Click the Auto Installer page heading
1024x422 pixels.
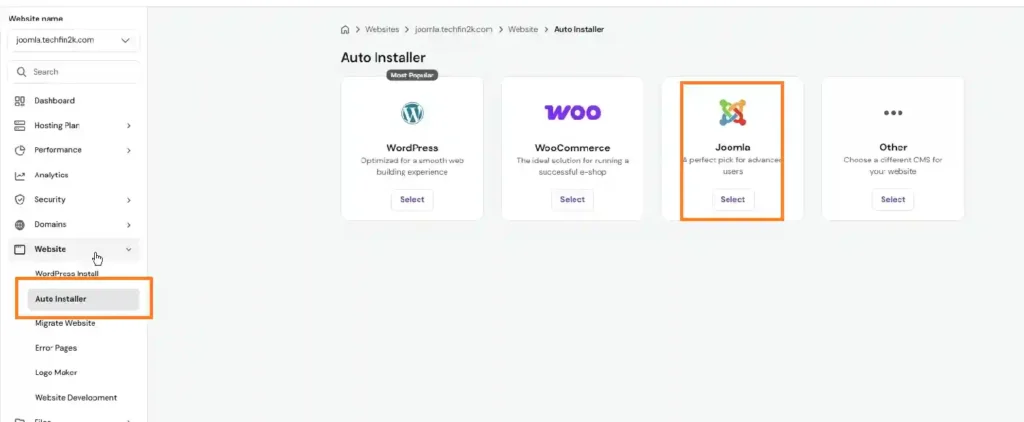(383, 58)
